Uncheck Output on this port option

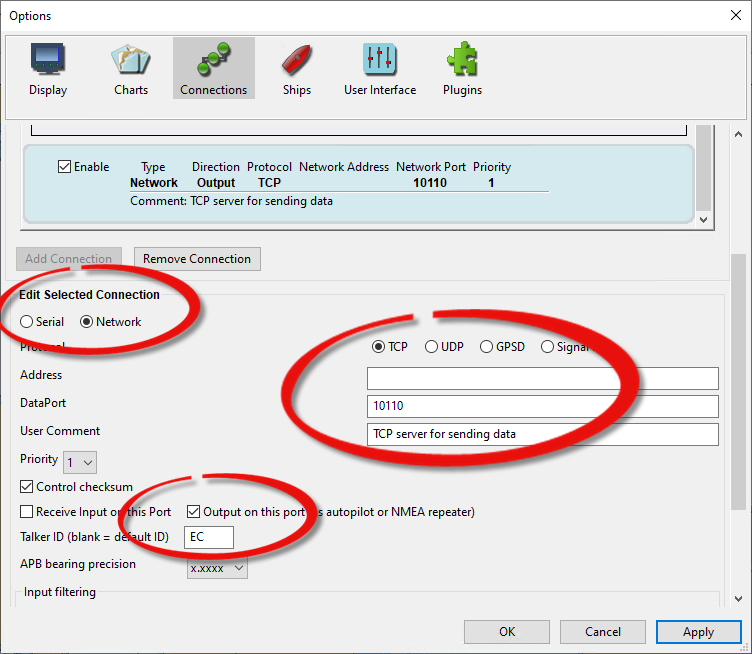(x=194, y=511)
